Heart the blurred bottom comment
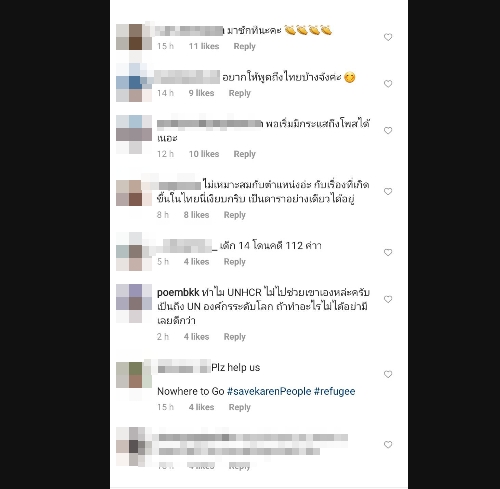This screenshot has width=500, height=489. tap(388, 444)
